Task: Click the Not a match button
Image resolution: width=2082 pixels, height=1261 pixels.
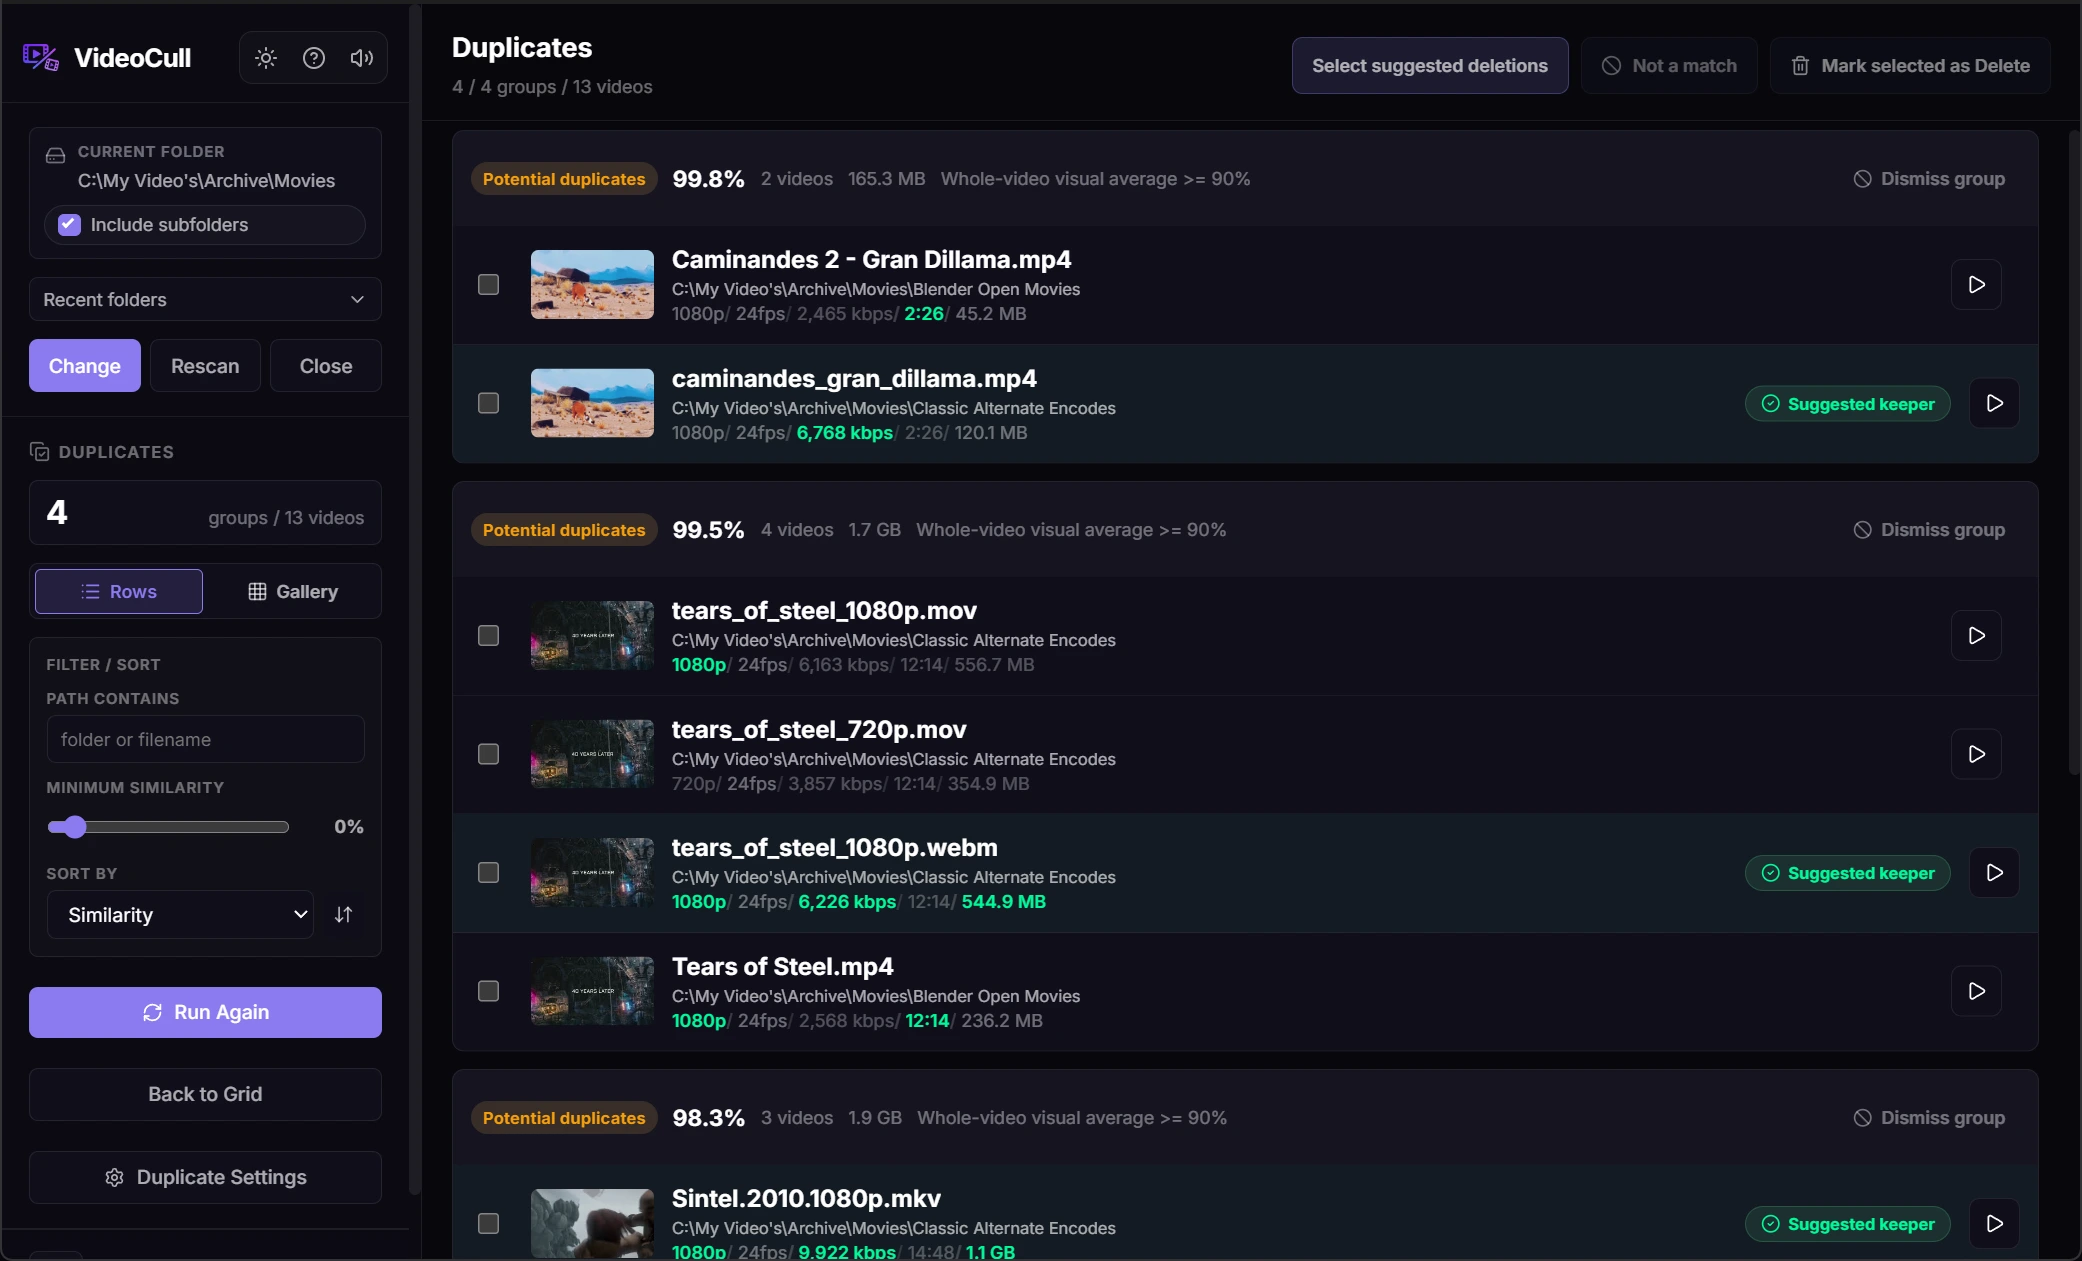Action: pyautogui.click(x=1669, y=66)
